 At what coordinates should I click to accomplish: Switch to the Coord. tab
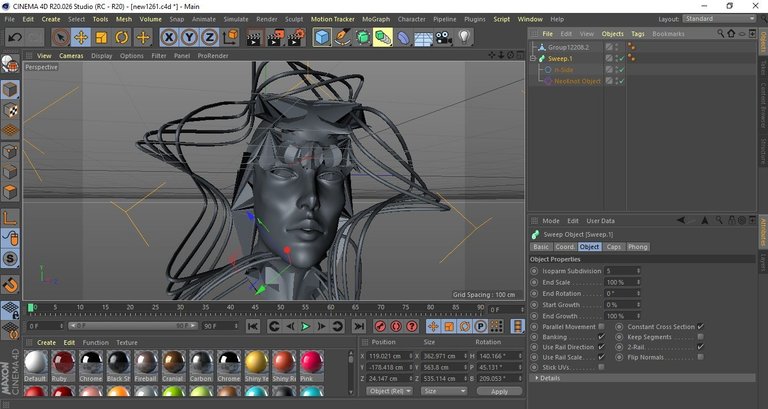[565, 247]
